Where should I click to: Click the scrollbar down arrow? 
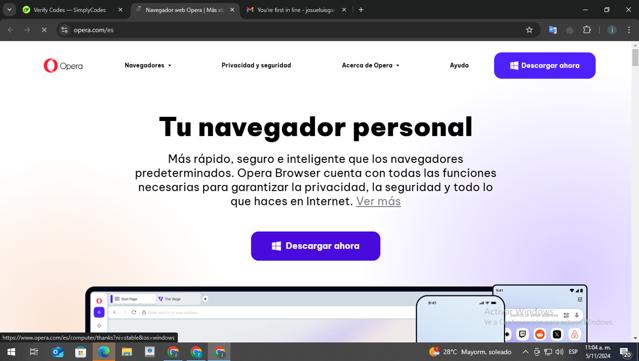click(635, 338)
